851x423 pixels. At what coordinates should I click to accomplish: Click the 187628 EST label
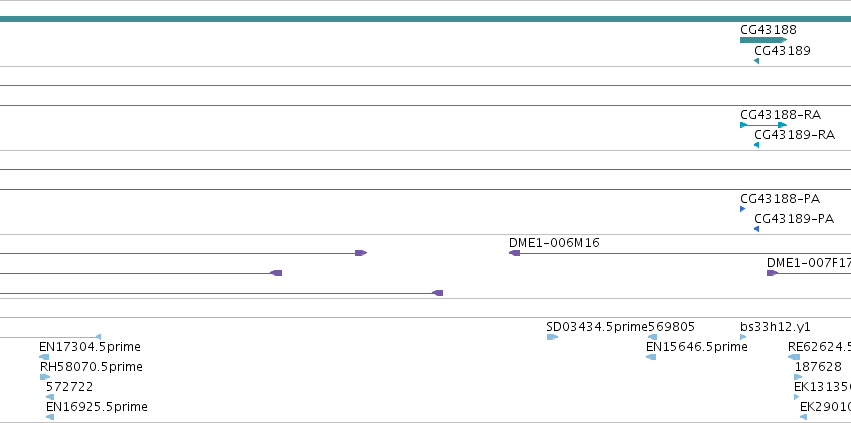click(x=818, y=367)
